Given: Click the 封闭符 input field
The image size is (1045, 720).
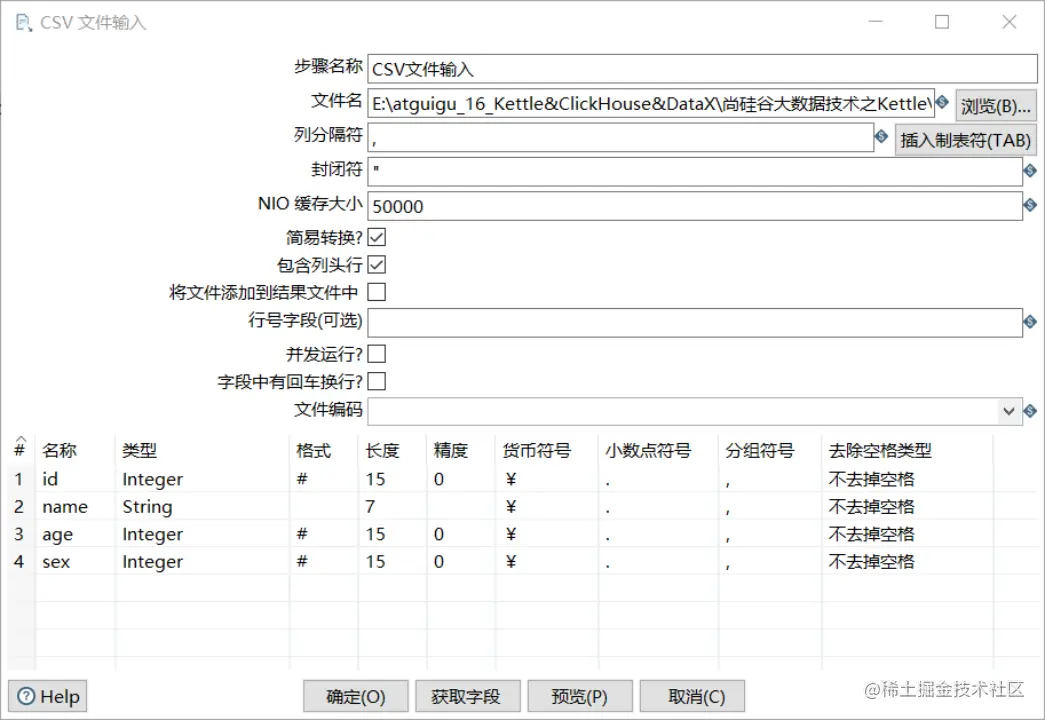Looking at the screenshot, I should pos(695,171).
